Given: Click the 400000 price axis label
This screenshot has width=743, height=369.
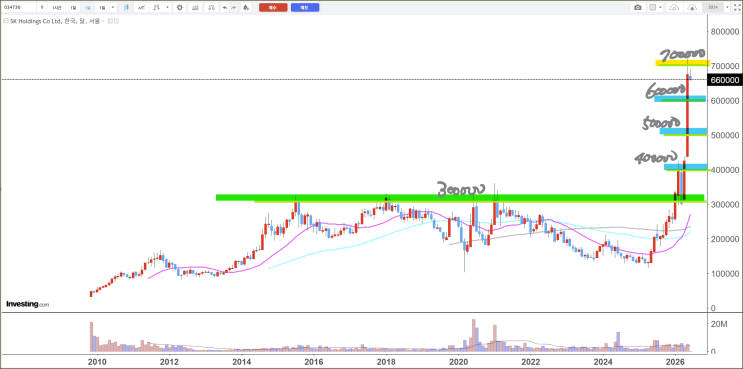Looking at the screenshot, I should [x=725, y=170].
